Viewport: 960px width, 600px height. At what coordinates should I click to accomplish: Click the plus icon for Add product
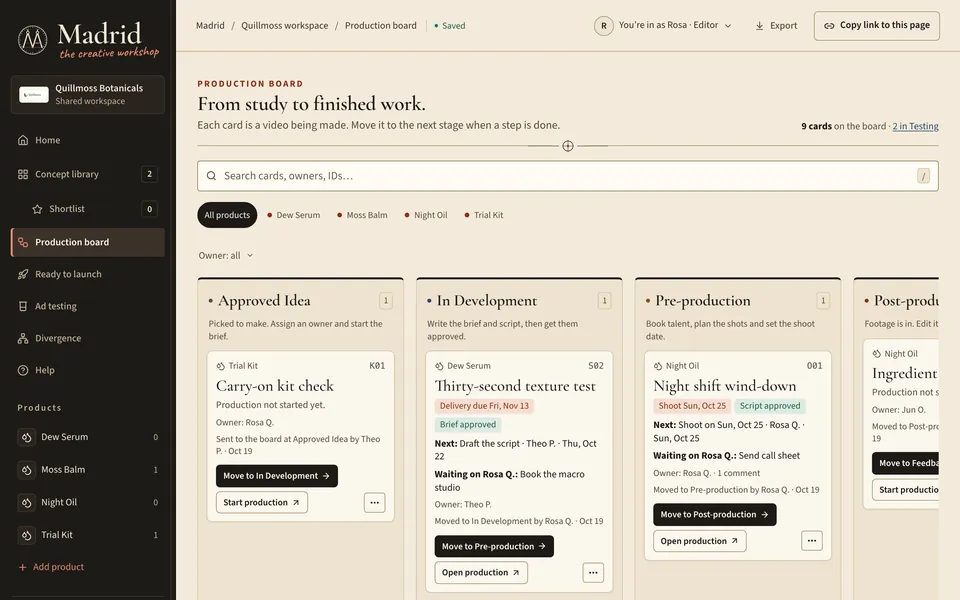pyautogui.click(x=23, y=567)
